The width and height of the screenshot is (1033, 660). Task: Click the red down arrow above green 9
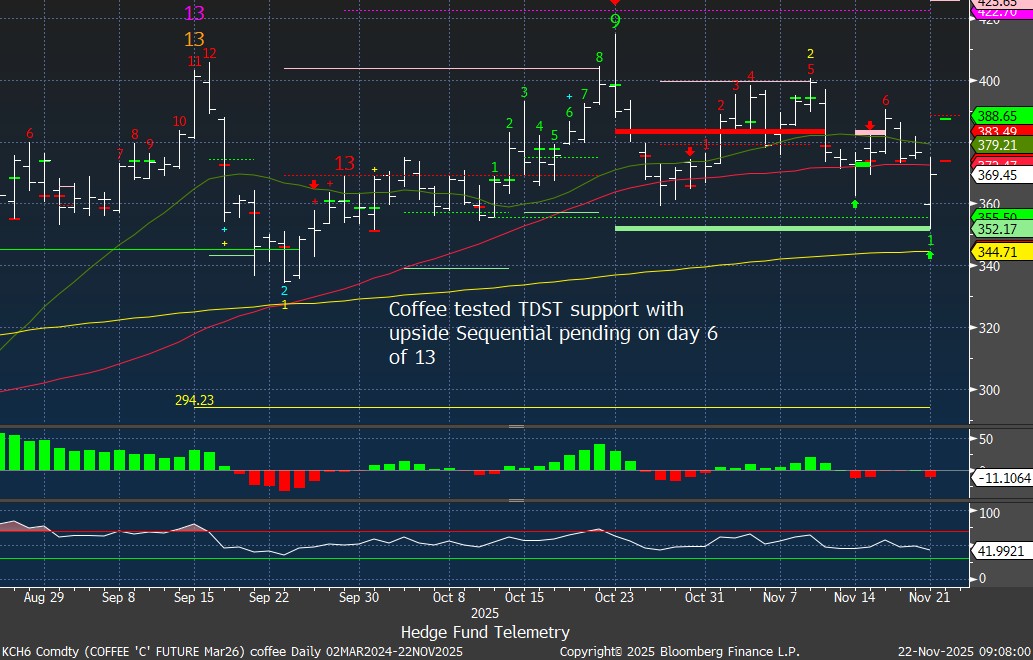click(615, 4)
